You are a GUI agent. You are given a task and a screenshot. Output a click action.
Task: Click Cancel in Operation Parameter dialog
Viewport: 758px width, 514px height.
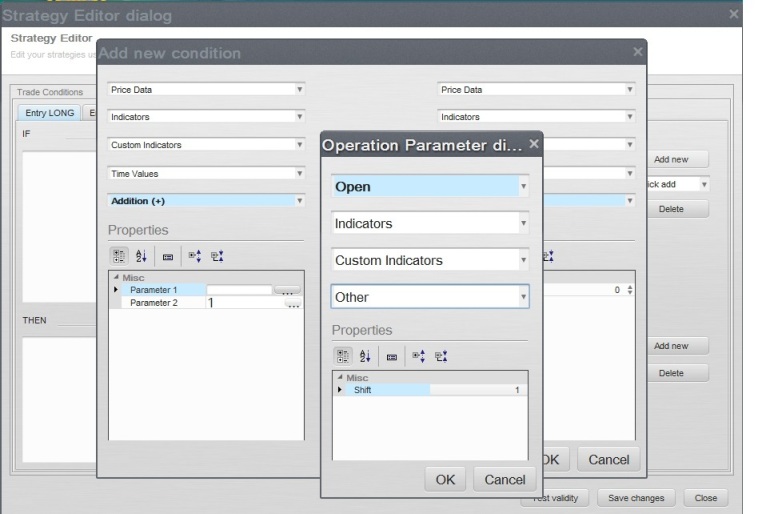pyautogui.click(x=505, y=480)
